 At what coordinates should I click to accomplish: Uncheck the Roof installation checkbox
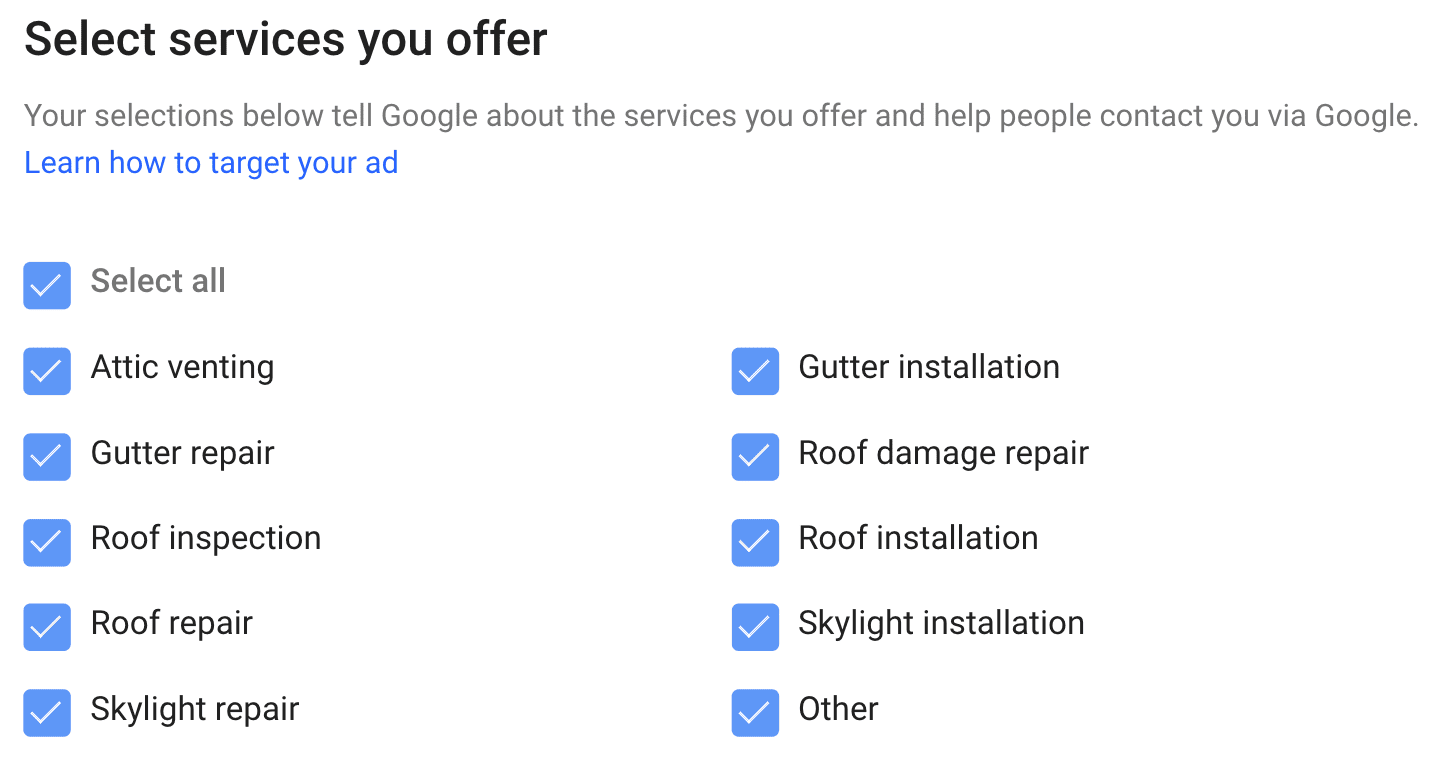(755, 542)
